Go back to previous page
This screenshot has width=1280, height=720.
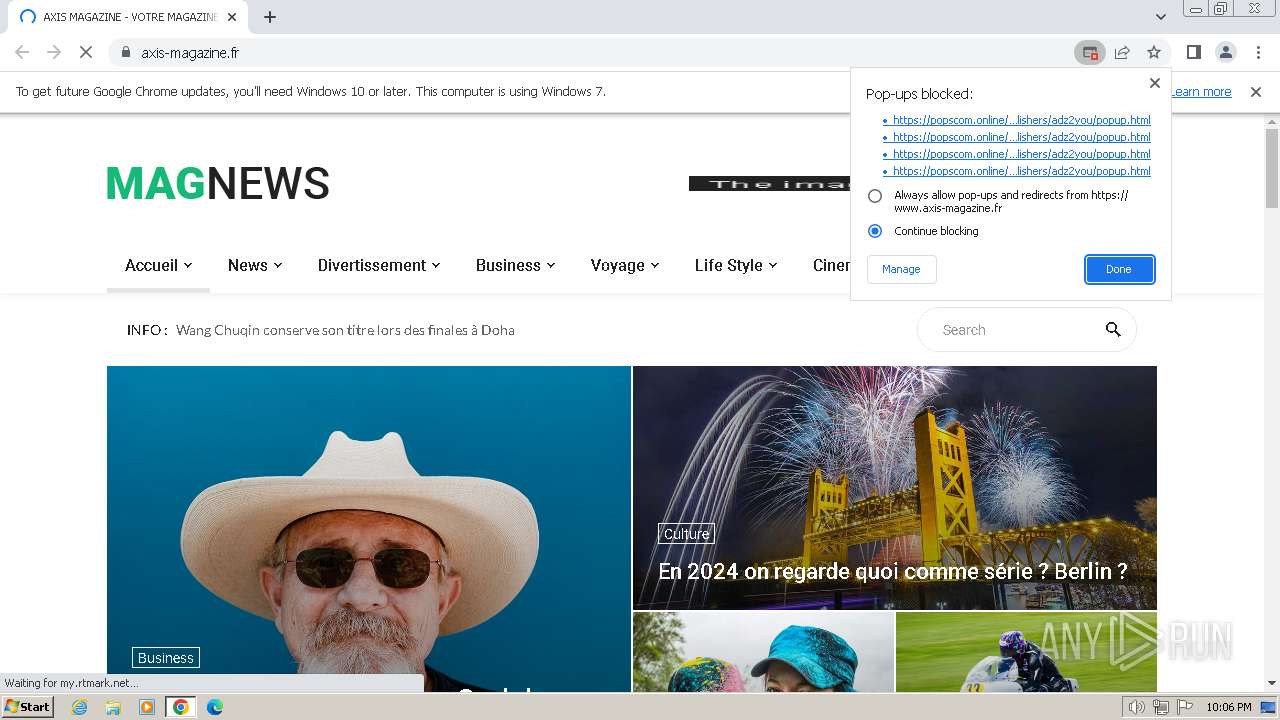(22, 52)
